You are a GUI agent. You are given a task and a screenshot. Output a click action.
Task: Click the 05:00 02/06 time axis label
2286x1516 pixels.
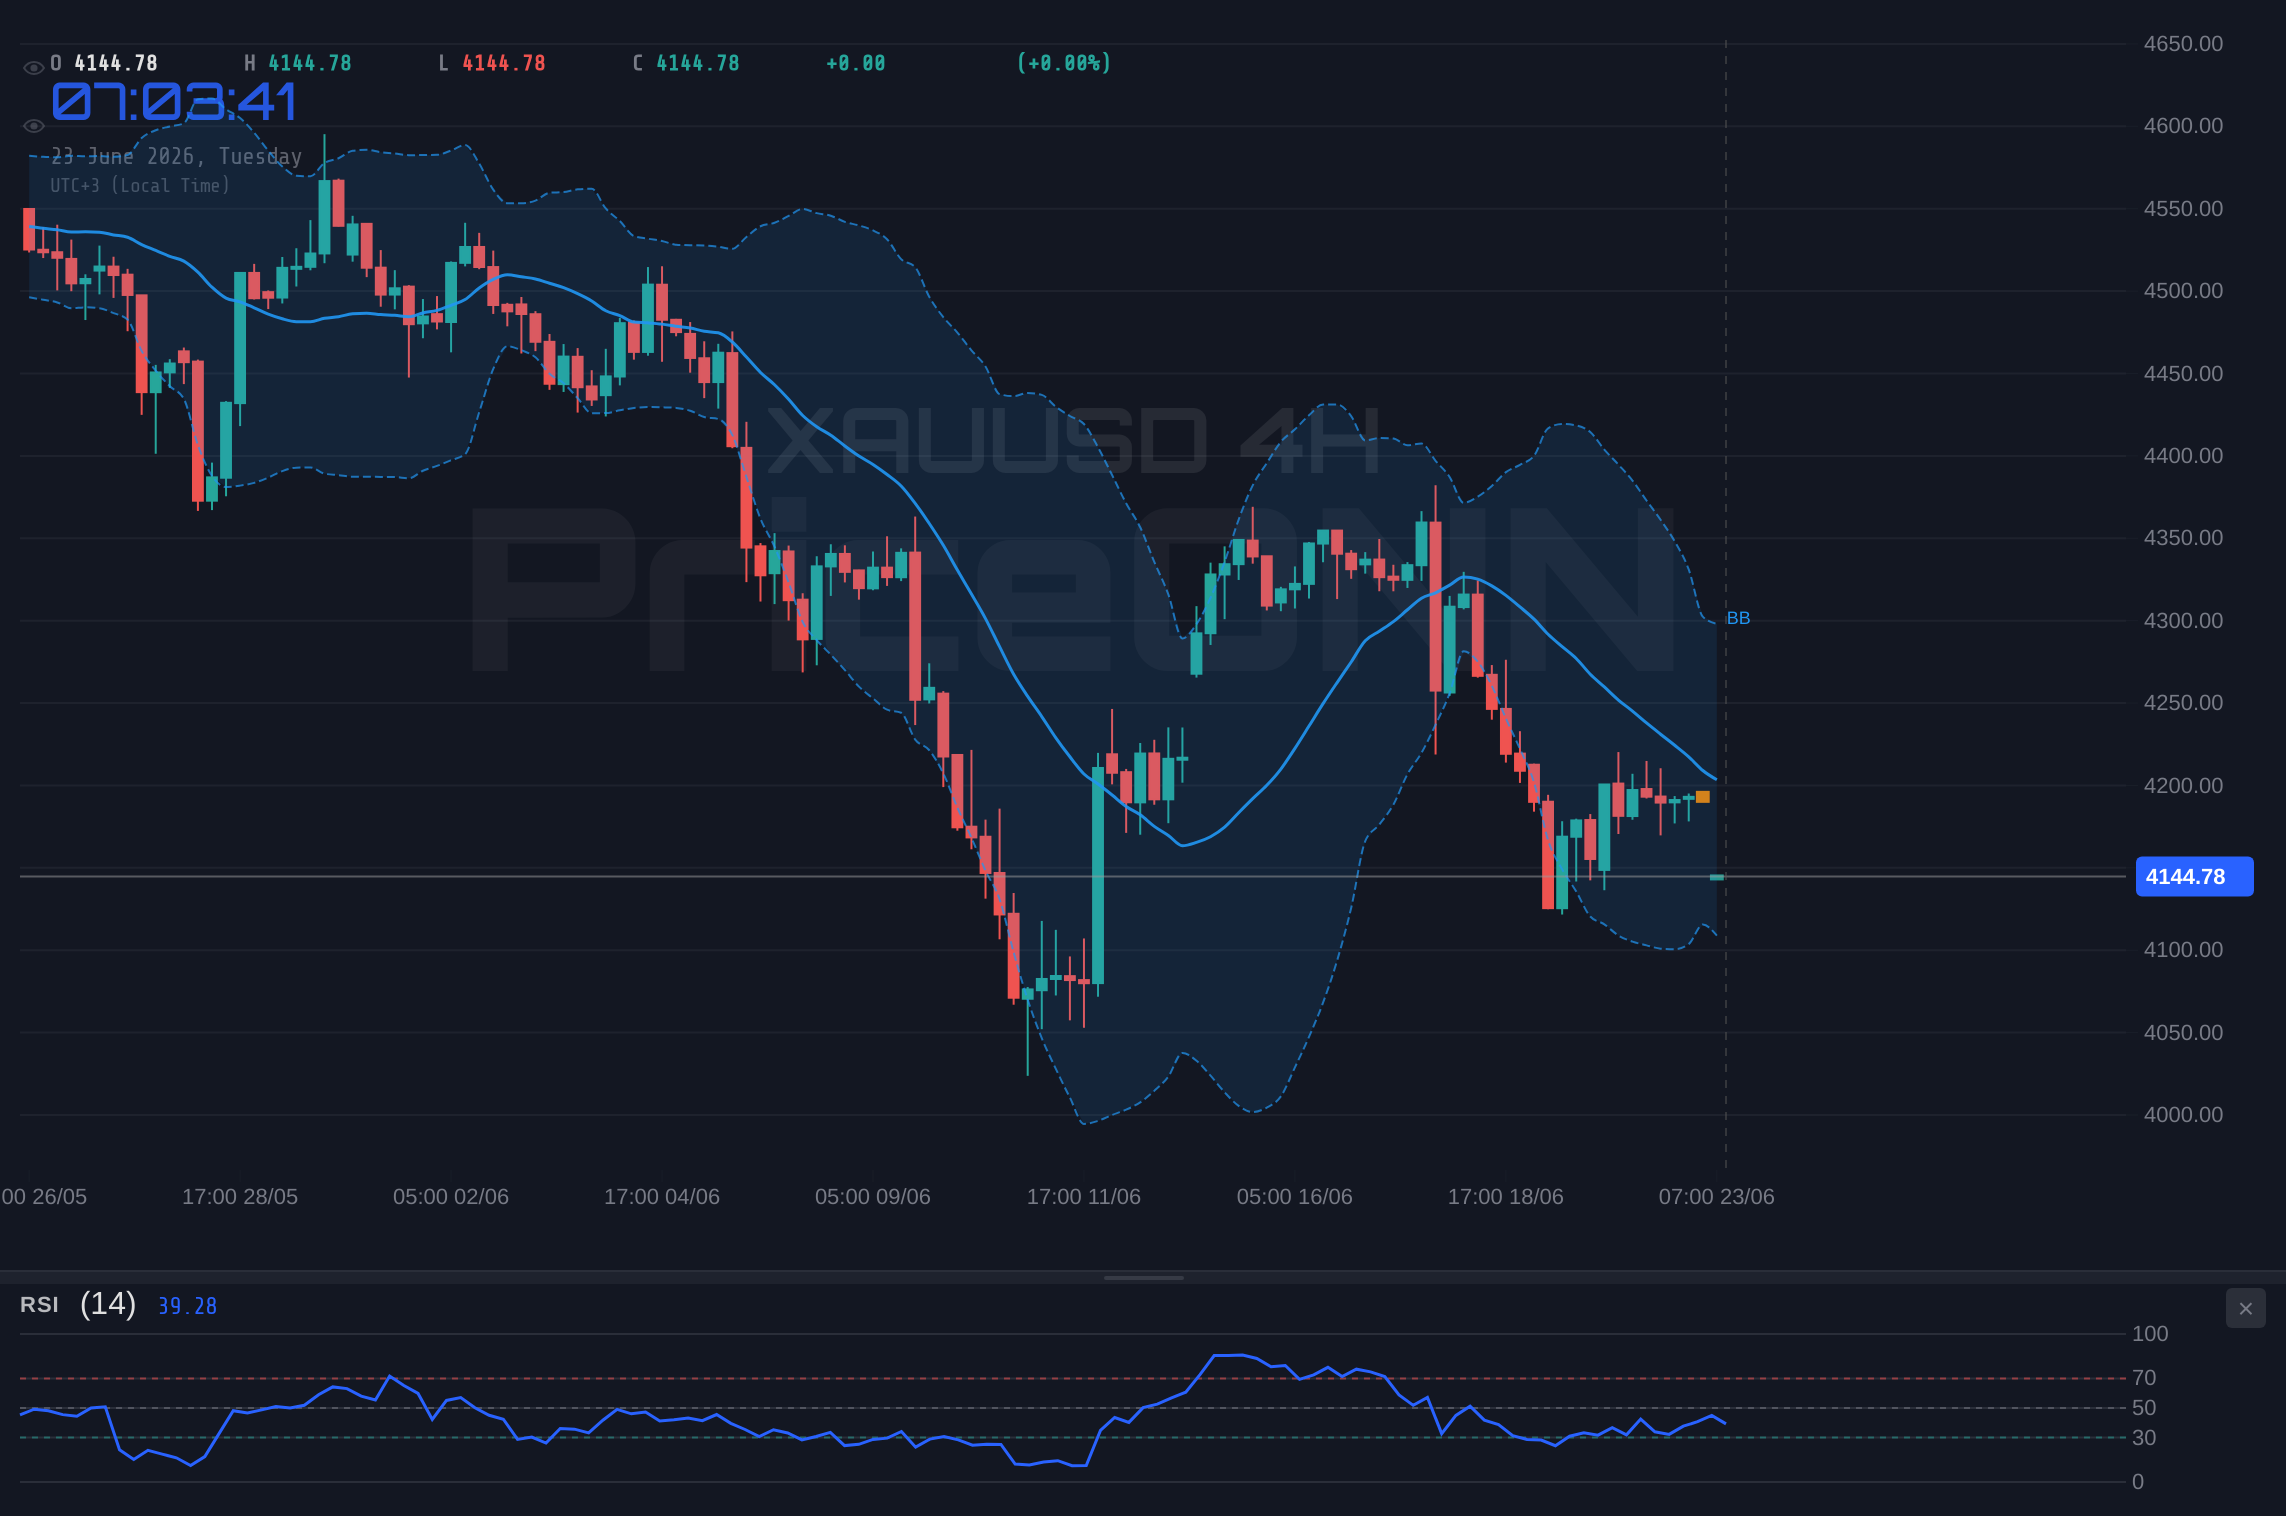451,1197
